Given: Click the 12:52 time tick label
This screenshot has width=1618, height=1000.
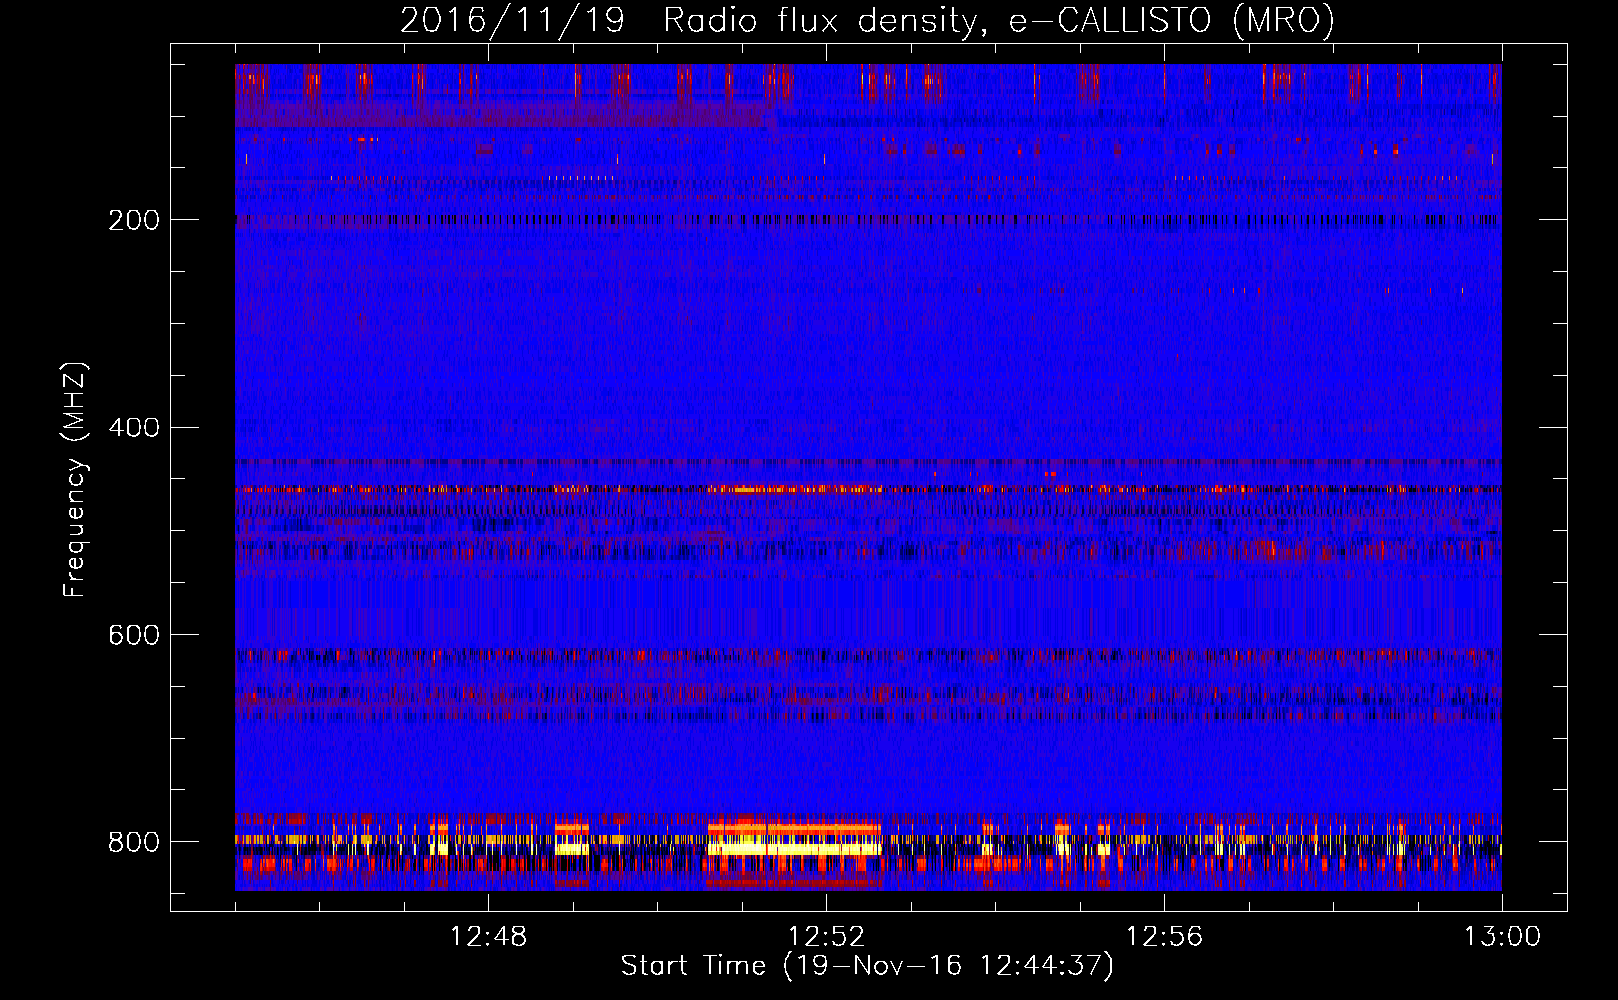Looking at the screenshot, I should (826, 937).
